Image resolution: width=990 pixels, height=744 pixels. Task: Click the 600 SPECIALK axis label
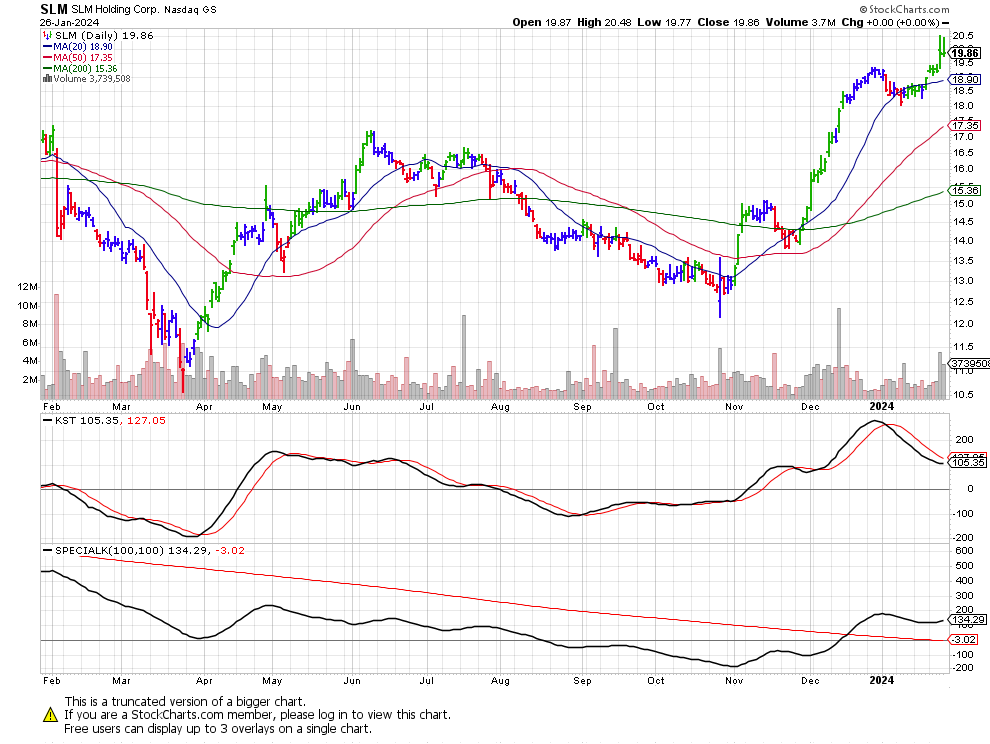click(x=964, y=551)
